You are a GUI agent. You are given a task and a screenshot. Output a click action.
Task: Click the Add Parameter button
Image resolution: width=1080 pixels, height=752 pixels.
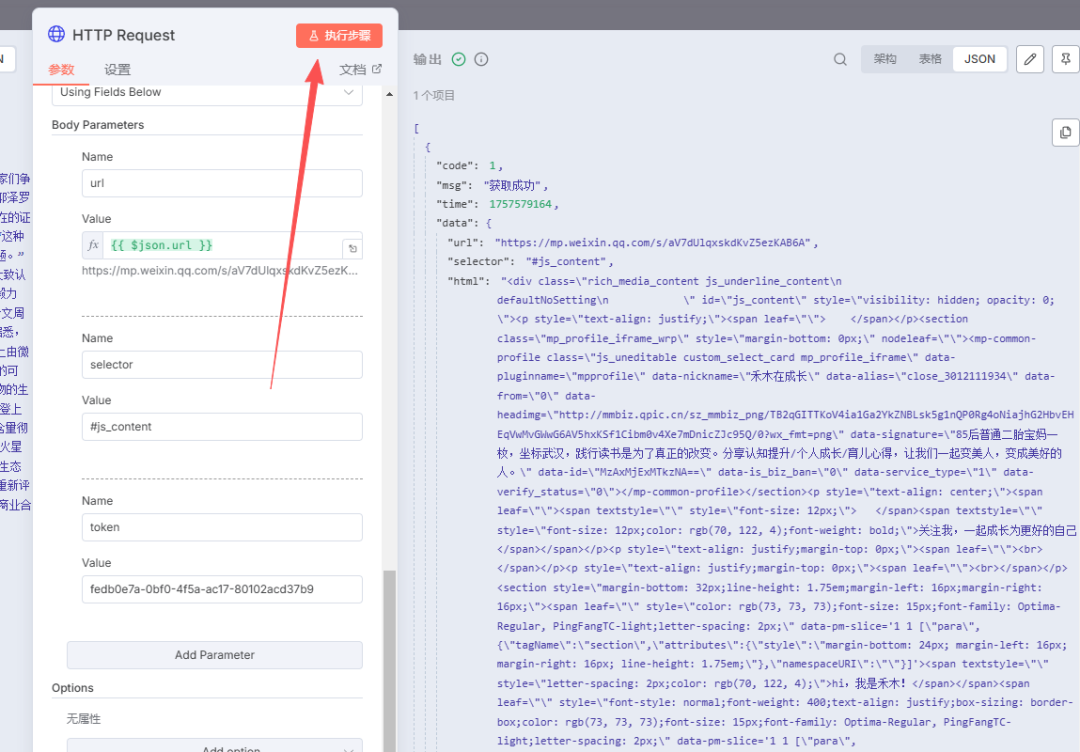tap(215, 655)
